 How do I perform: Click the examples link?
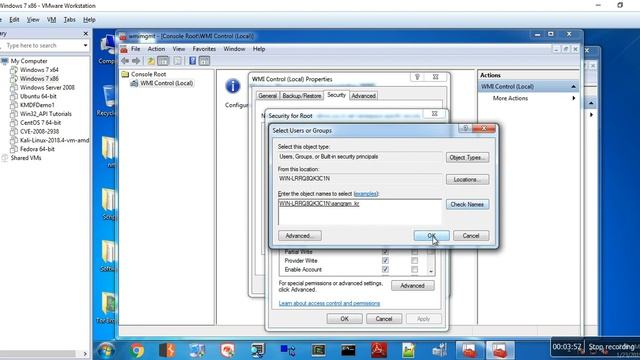pyautogui.click(x=366, y=194)
